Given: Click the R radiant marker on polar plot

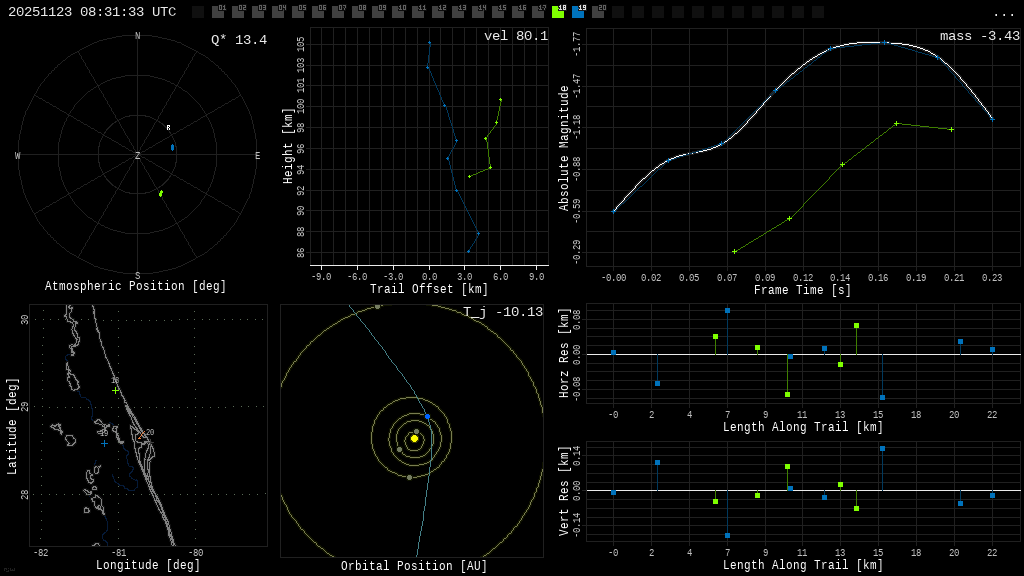Looking at the screenshot, I should tap(168, 128).
